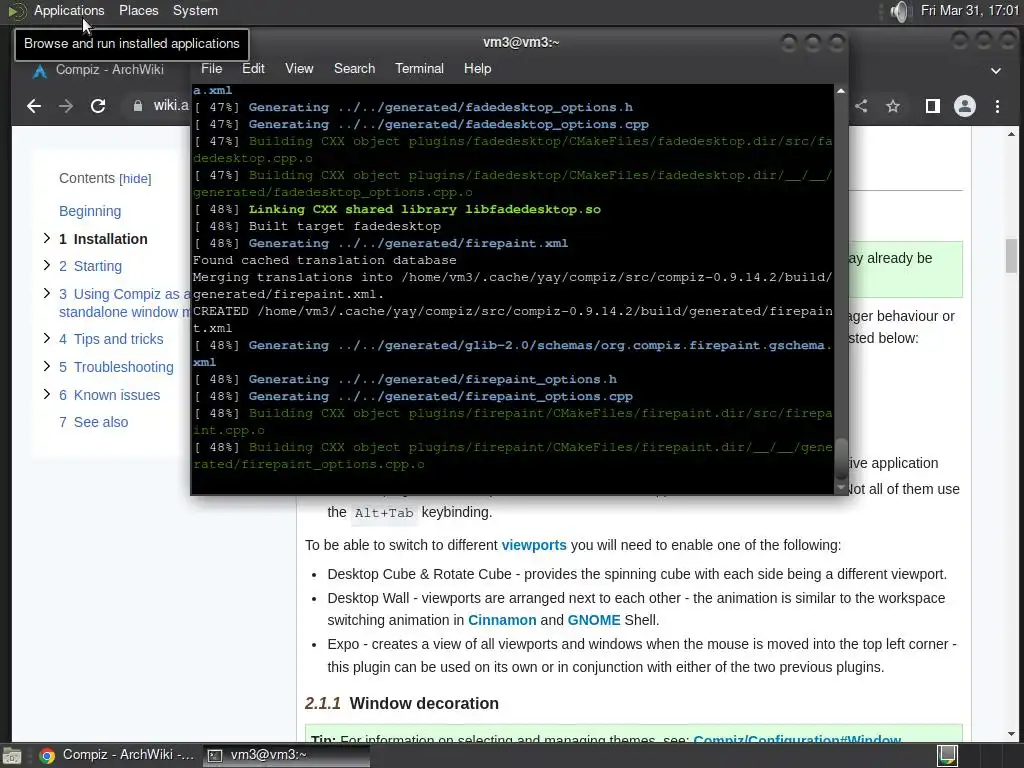Click the 'Built target fadedesktop' line
The image size is (1024, 768).
click(317, 227)
